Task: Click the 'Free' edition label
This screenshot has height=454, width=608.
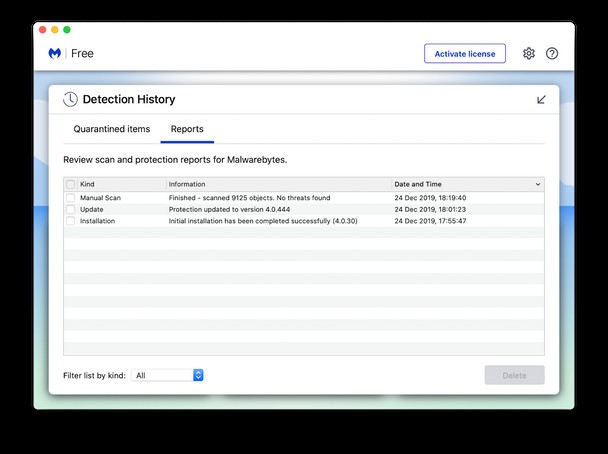Action: coord(82,54)
